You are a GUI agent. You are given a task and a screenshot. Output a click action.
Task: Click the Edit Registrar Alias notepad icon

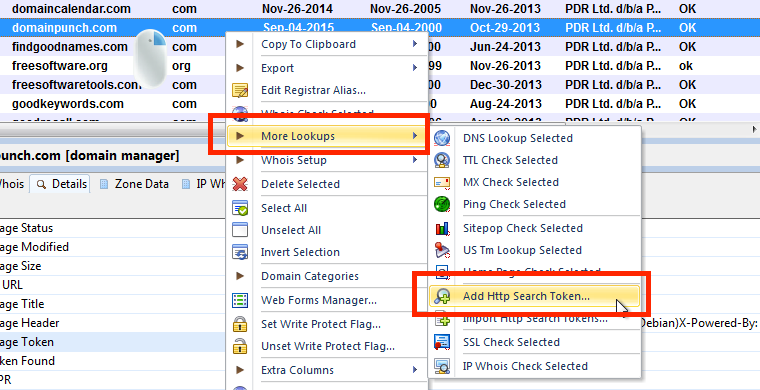pos(240,91)
